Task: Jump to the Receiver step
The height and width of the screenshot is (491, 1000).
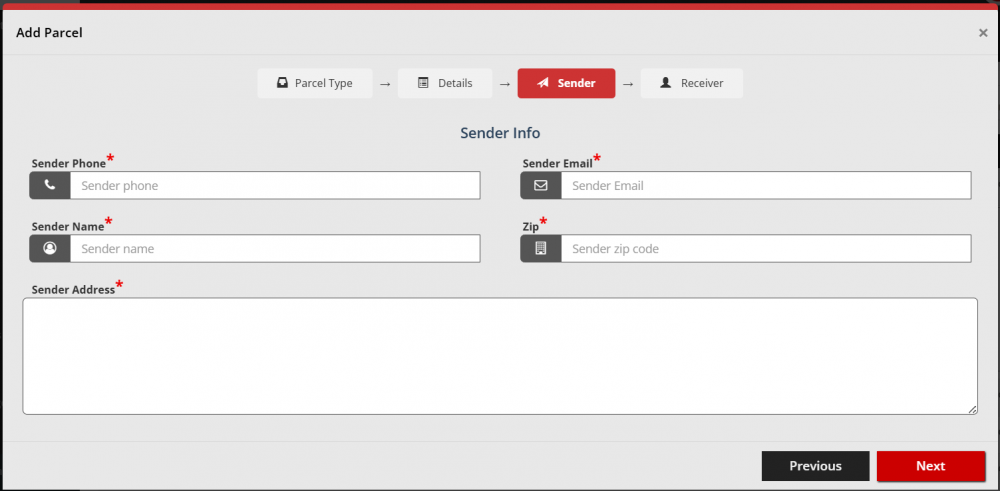Action: tap(692, 84)
